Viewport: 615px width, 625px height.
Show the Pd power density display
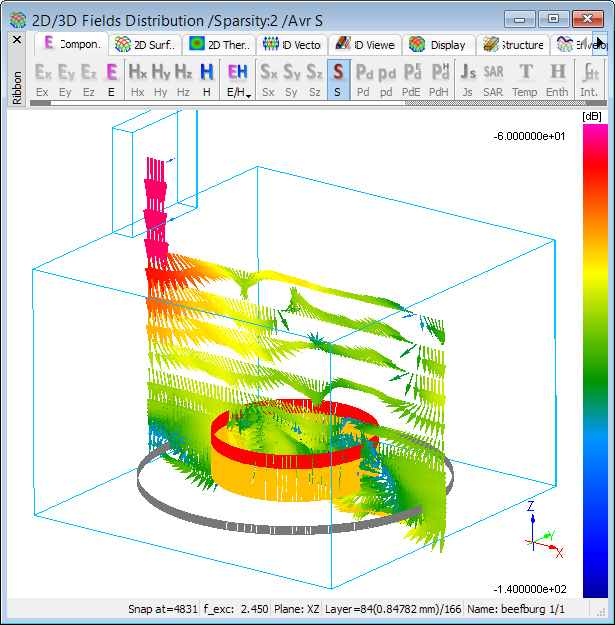(365, 79)
